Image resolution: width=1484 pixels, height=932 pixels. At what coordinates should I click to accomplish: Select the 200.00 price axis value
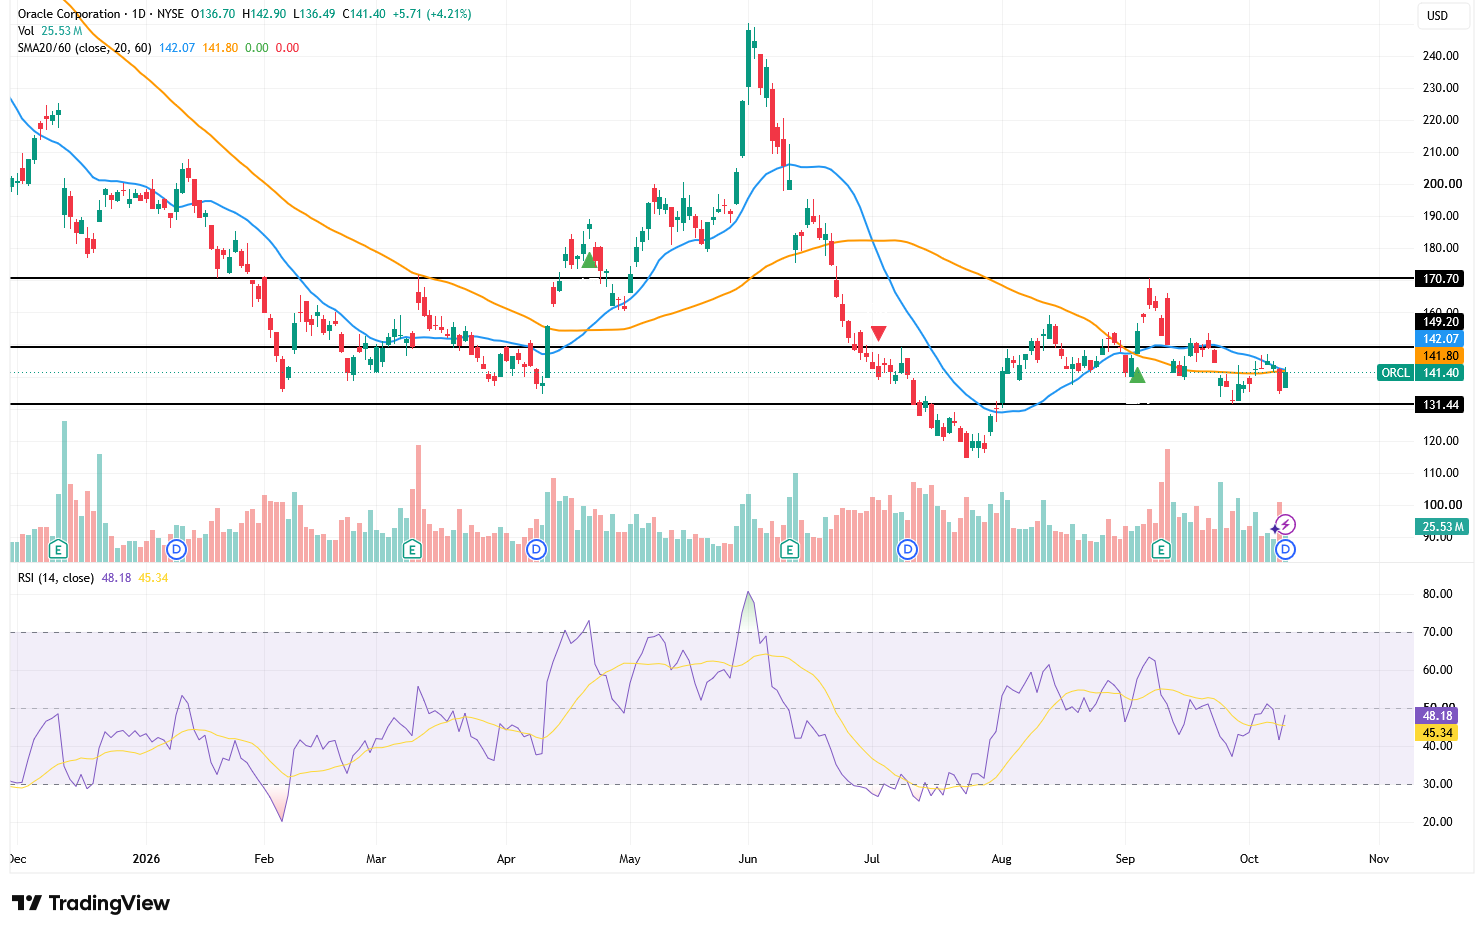1441,184
